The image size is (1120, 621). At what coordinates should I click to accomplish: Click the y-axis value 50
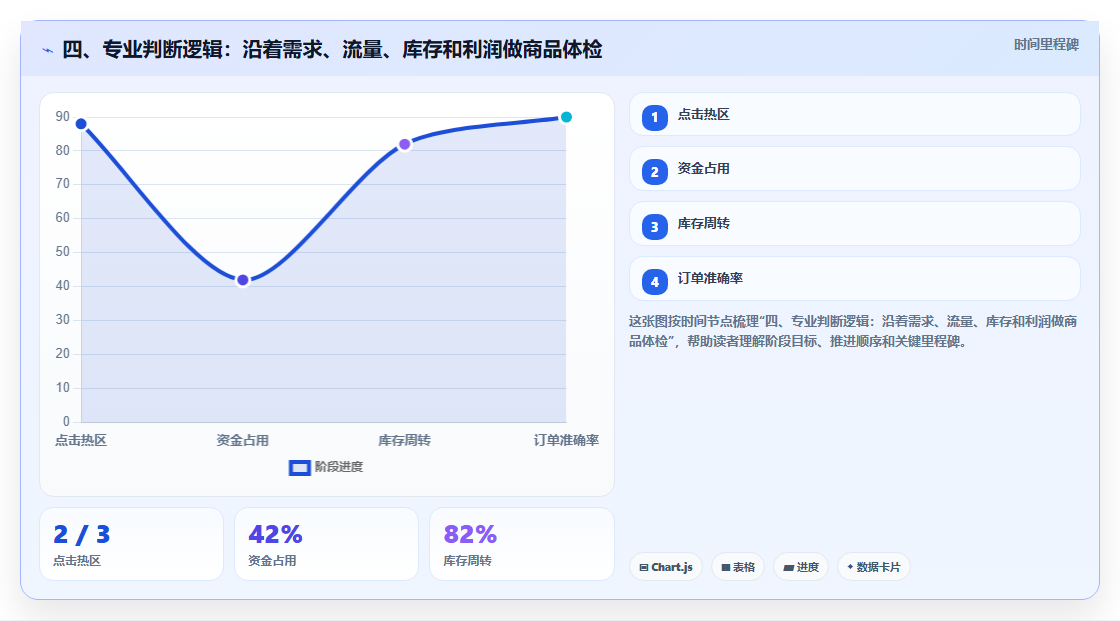[63, 252]
